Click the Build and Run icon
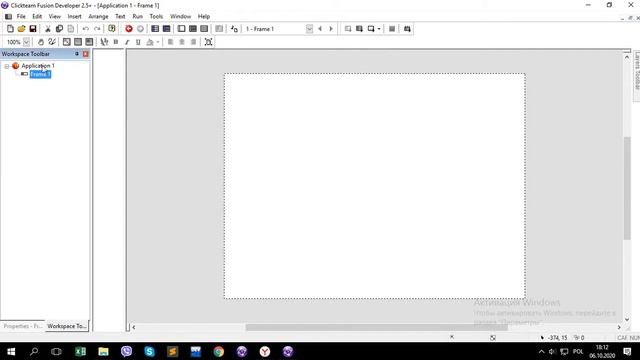 (407, 29)
